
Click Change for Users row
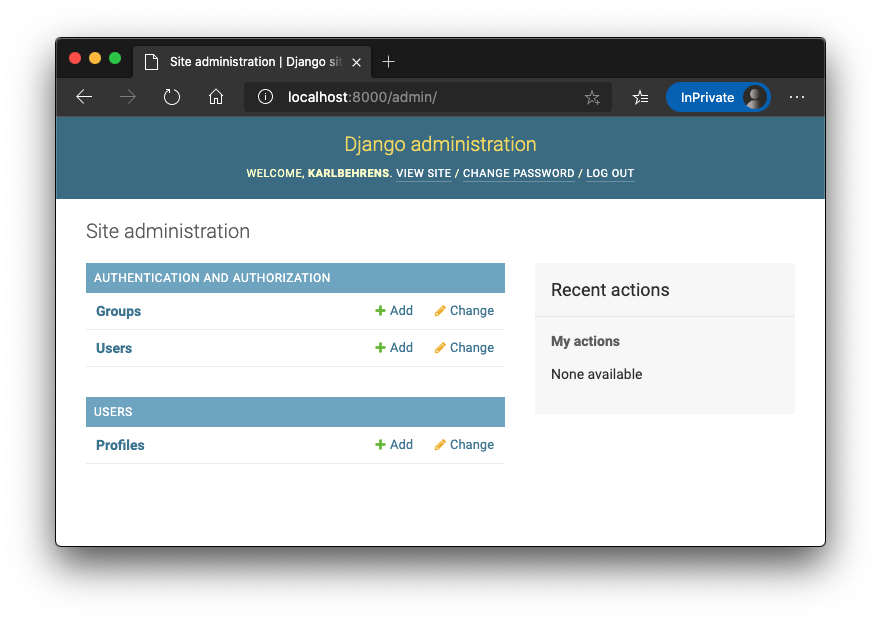point(464,348)
